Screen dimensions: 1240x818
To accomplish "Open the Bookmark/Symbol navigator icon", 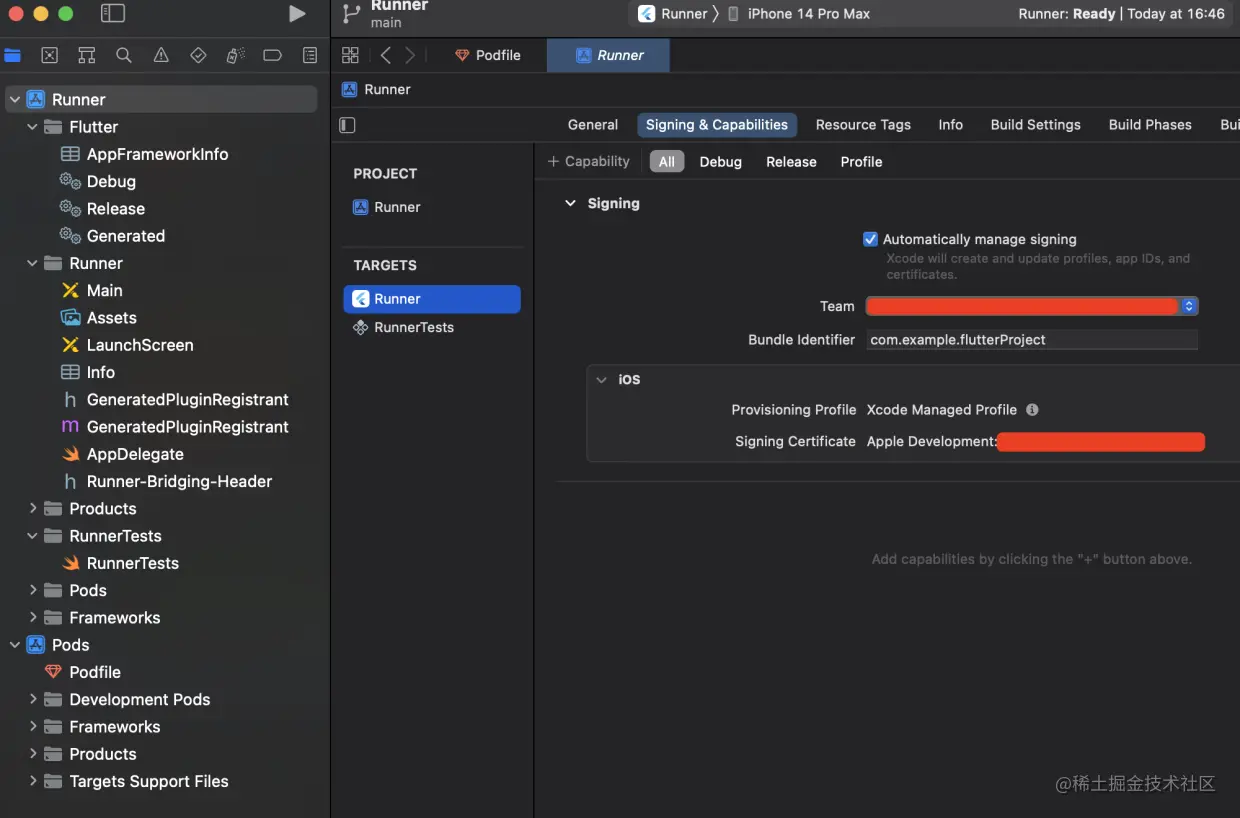I will (x=87, y=56).
